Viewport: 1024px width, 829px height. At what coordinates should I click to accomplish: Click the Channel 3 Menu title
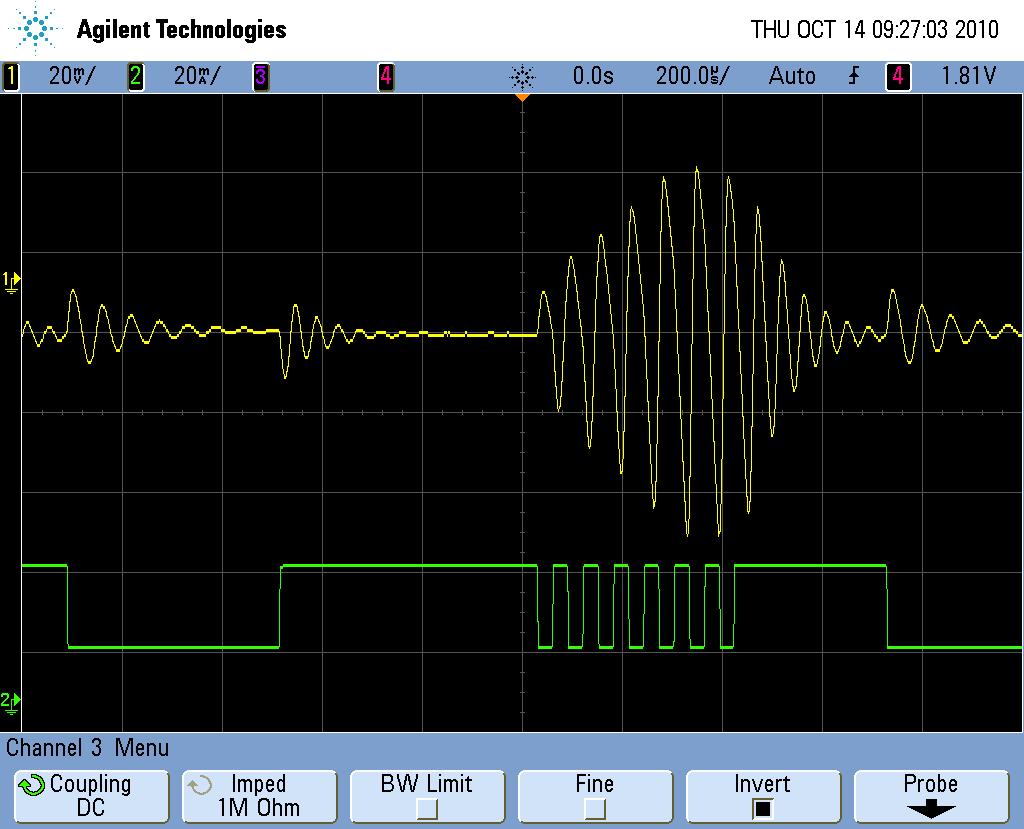tap(88, 747)
